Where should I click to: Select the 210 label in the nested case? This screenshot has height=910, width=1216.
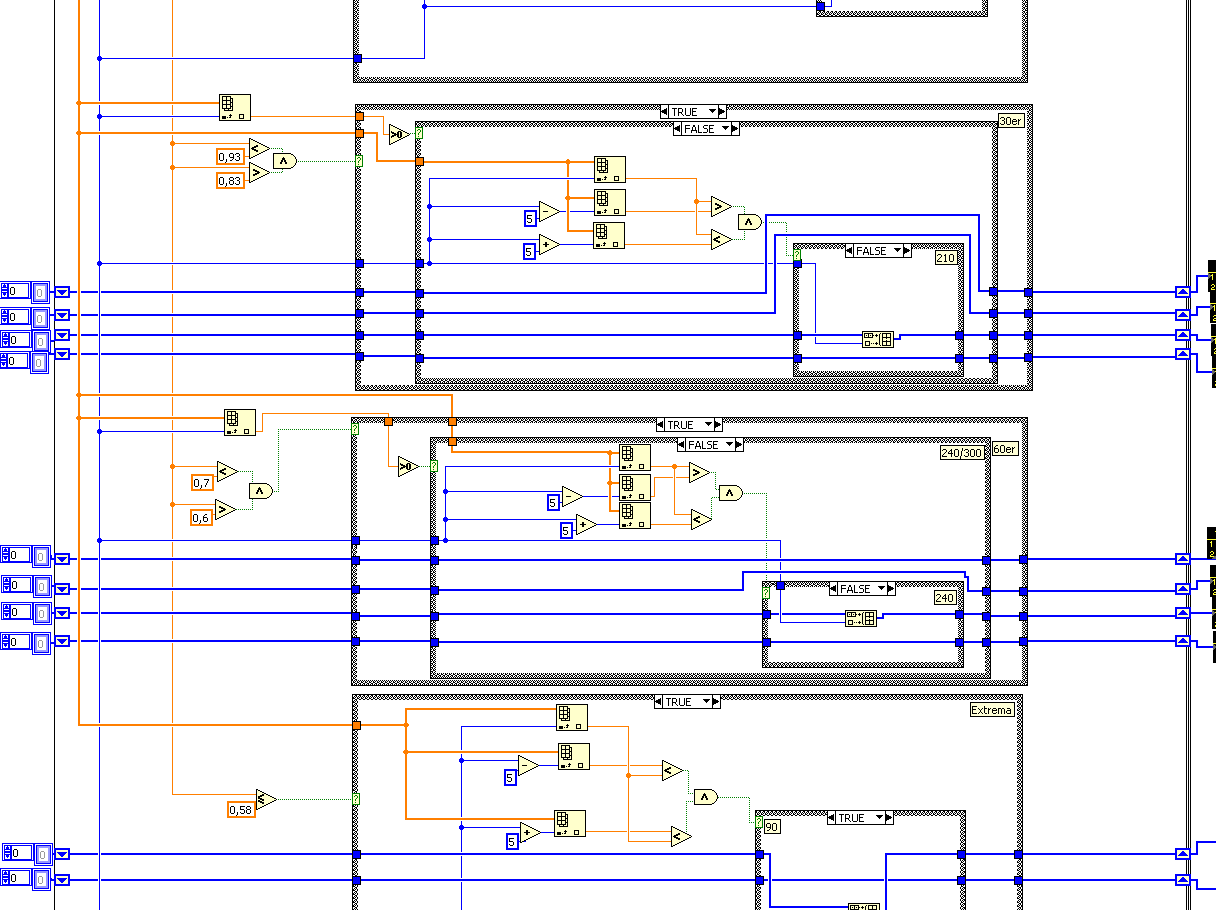click(x=945, y=258)
